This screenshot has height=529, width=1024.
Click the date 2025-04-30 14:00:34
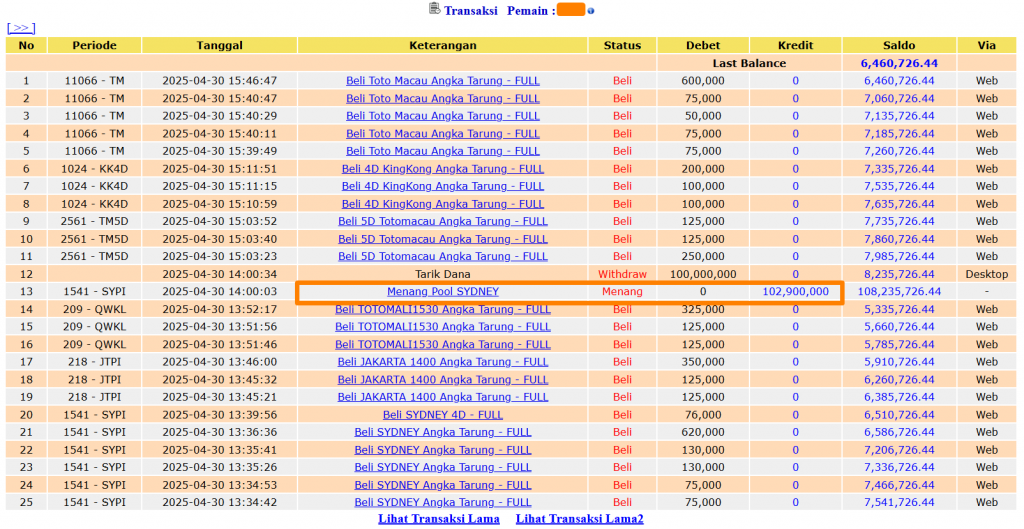(219, 274)
